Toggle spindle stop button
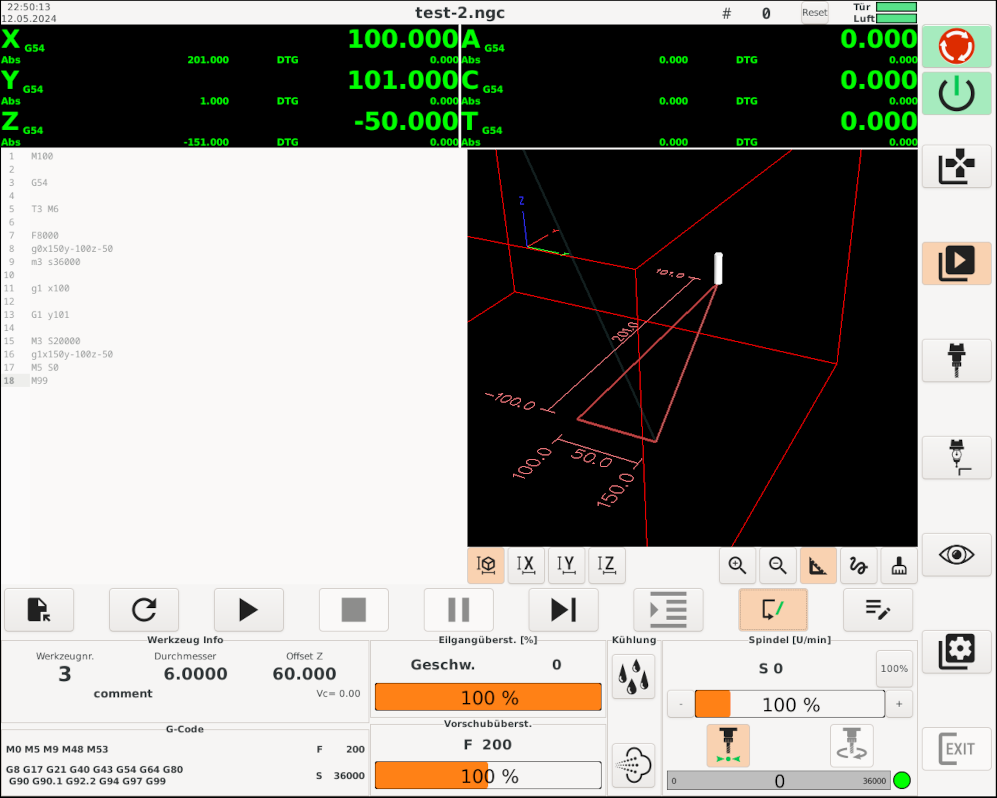 pos(728,745)
